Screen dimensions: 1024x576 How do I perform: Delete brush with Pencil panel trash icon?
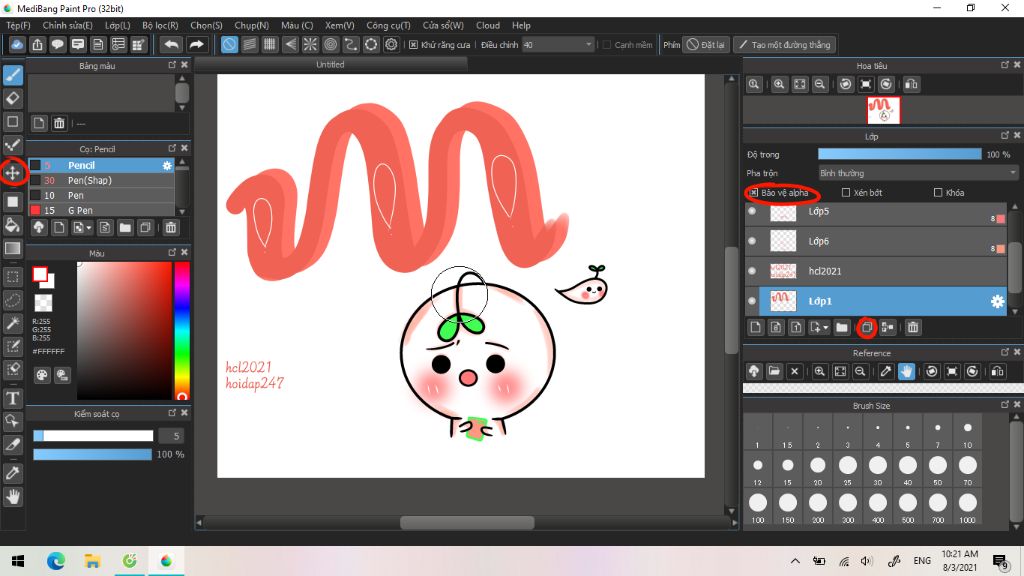click(171, 227)
